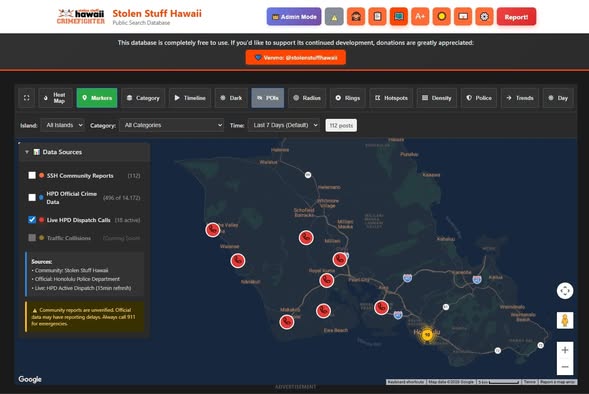
Task: Toggle fullscreen map with expand icon
Action: [x=27, y=98]
